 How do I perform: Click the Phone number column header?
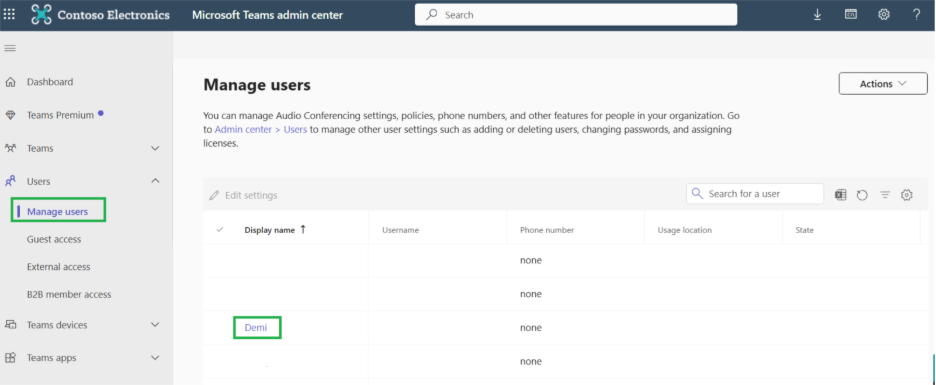click(x=547, y=230)
